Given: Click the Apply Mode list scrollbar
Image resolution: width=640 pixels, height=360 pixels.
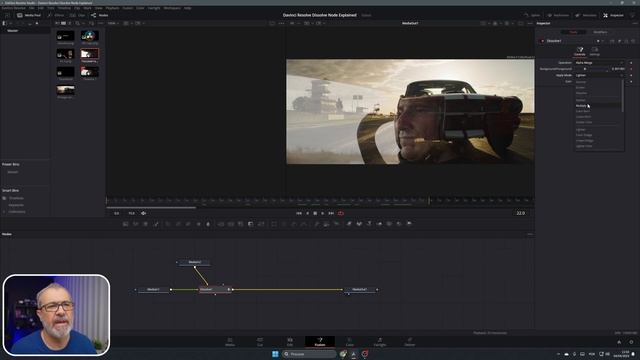Looking at the screenshot, I should click(x=622, y=96).
